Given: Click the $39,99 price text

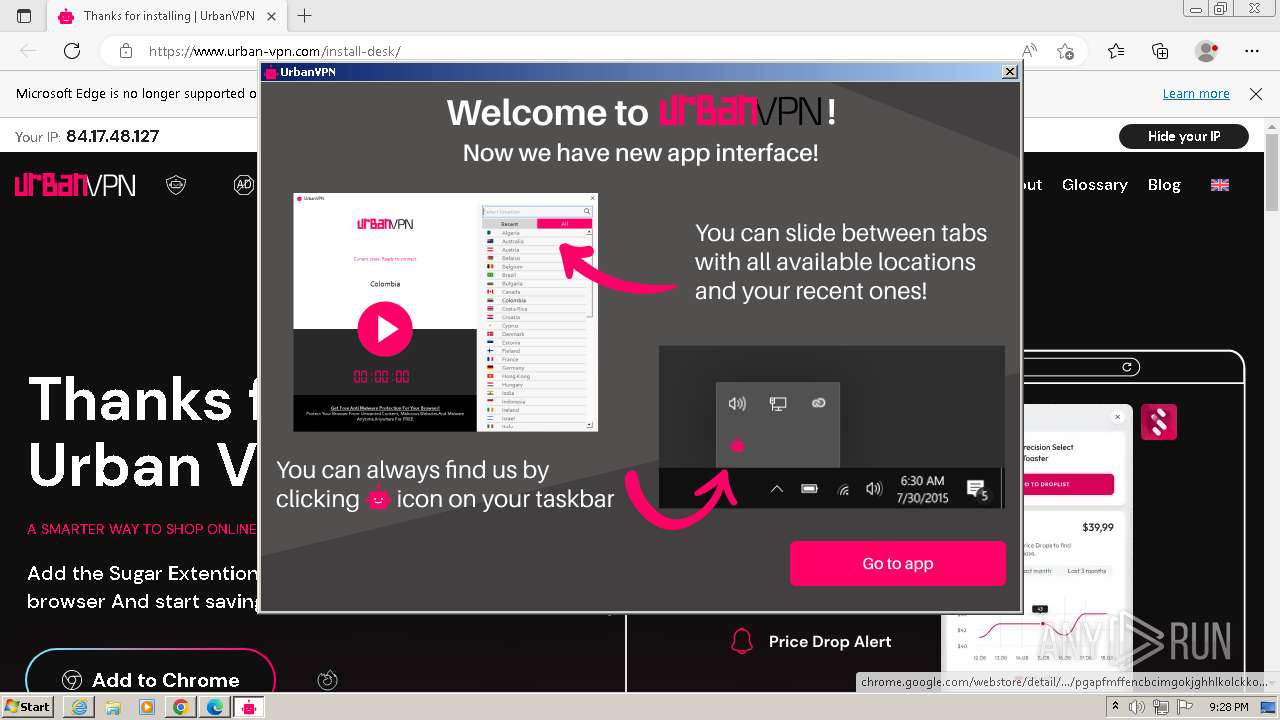Looking at the screenshot, I should [x=1098, y=527].
